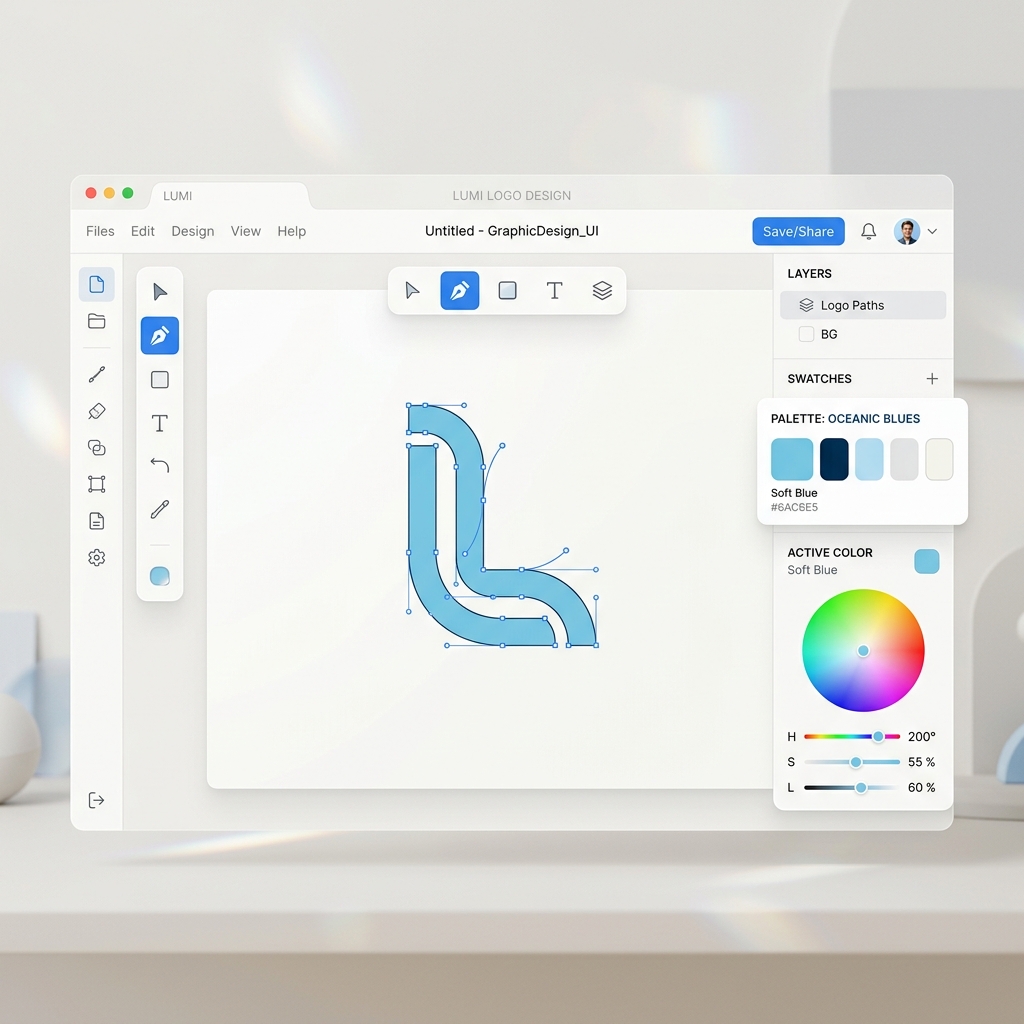Select the Pen tool in vertical toolbar

point(160,336)
